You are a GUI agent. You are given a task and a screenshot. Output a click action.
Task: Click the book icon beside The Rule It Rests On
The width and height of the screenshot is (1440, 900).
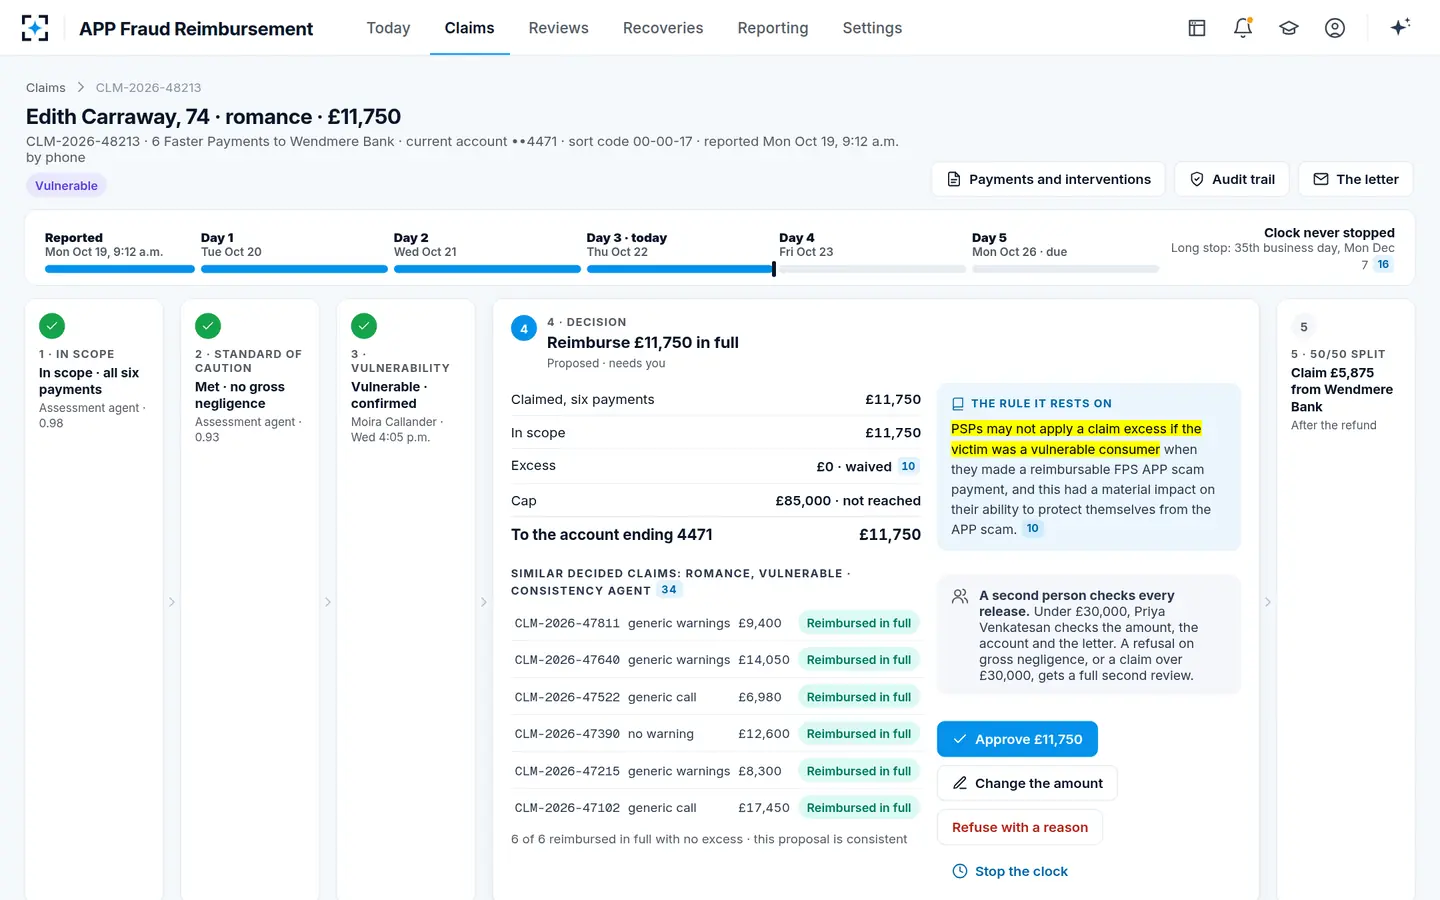click(x=958, y=404)
